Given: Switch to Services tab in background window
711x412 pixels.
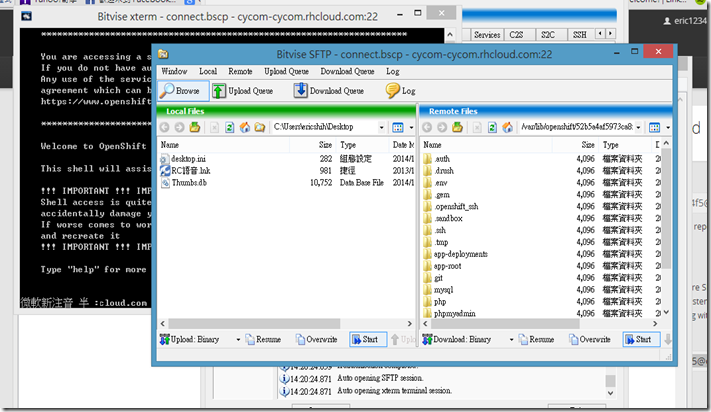Looking at the screenshot, I should (487, 35).
